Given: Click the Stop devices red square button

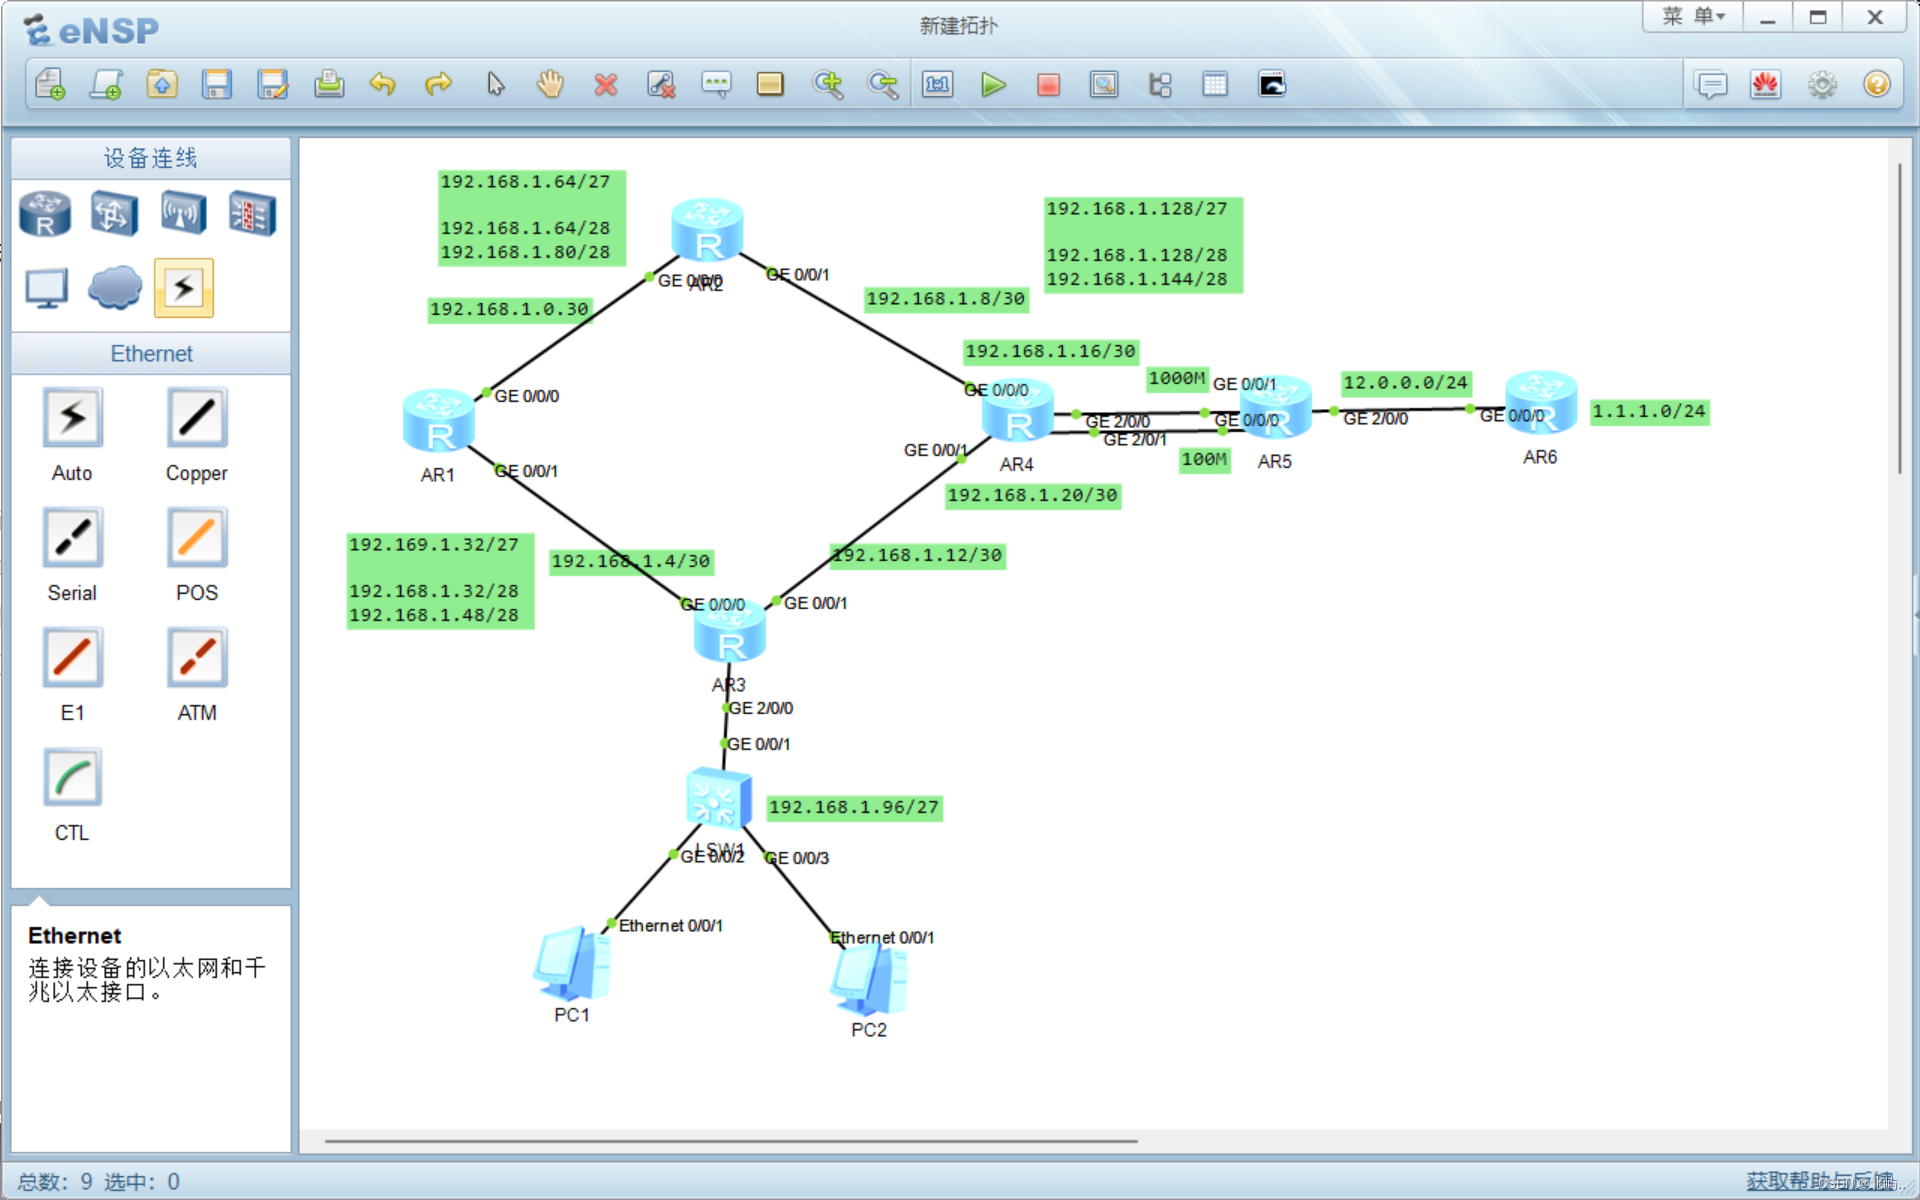Looking at the screenshot, I should point(1048,85).
